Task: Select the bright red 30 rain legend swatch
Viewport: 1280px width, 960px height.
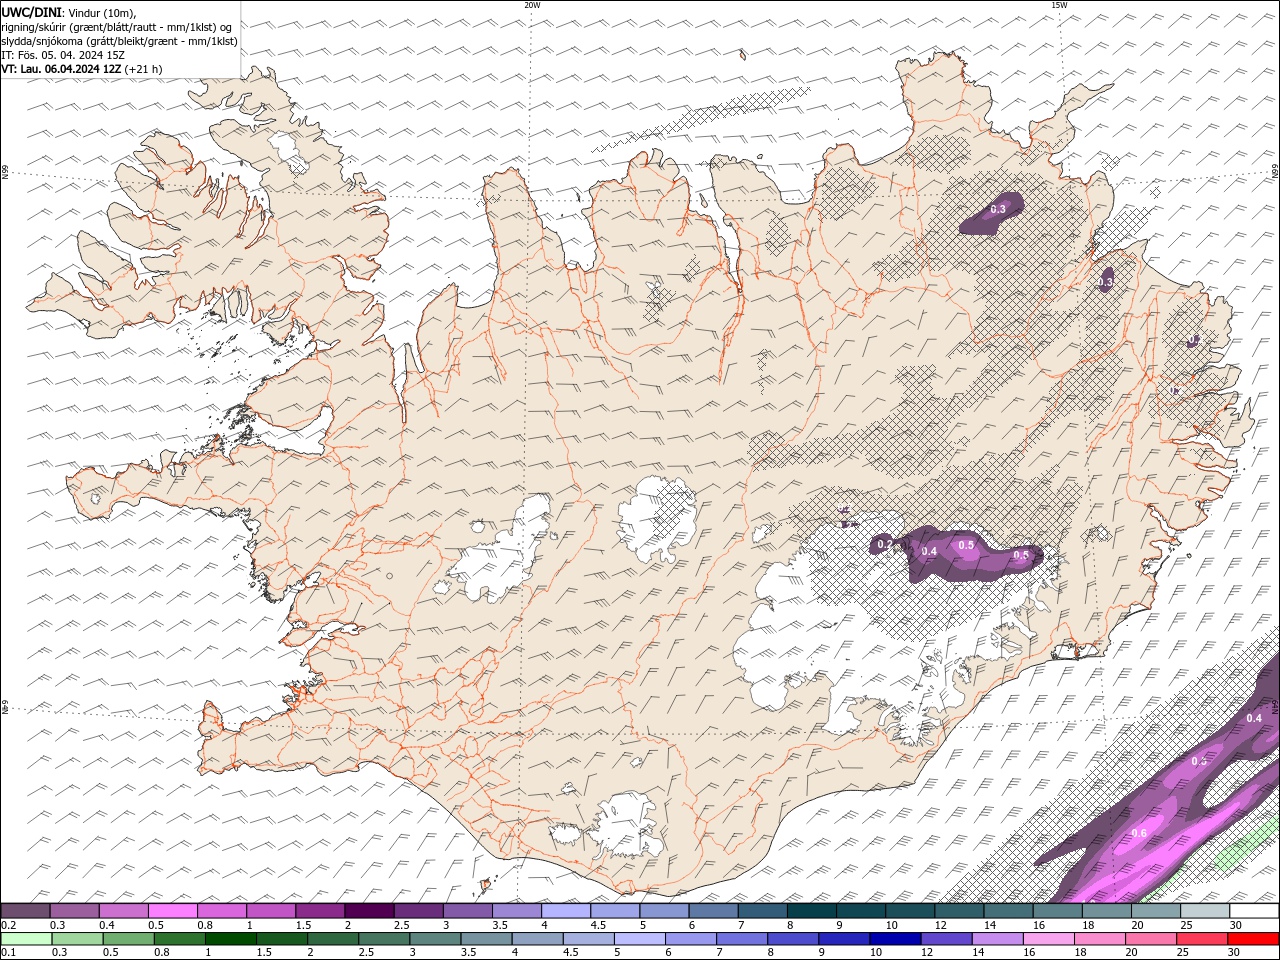Action: pyautogui.click(x=1254, y=939)
